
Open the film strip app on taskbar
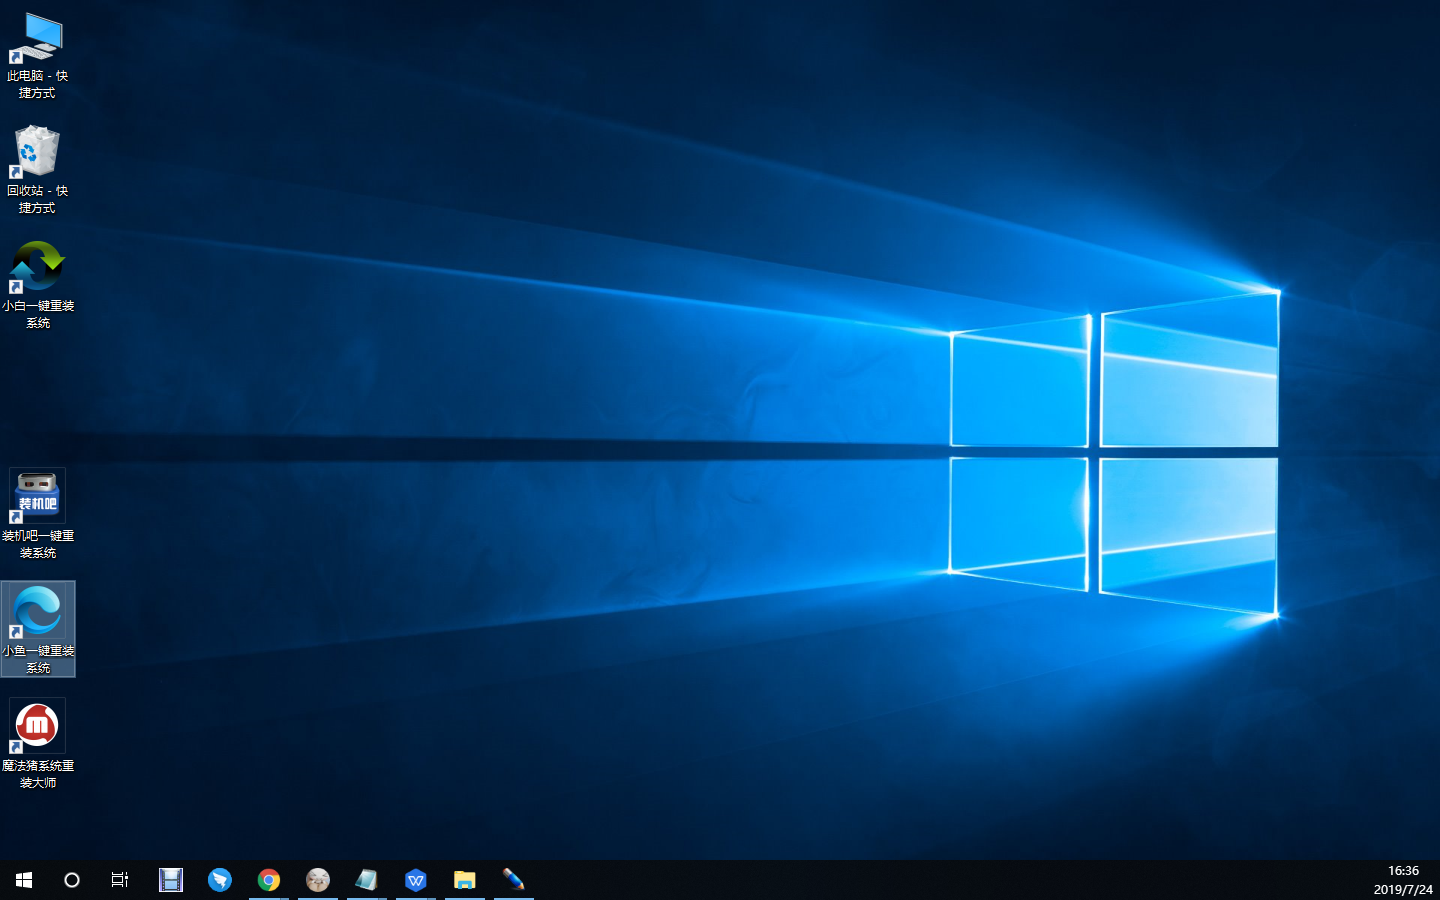[171, 880]
